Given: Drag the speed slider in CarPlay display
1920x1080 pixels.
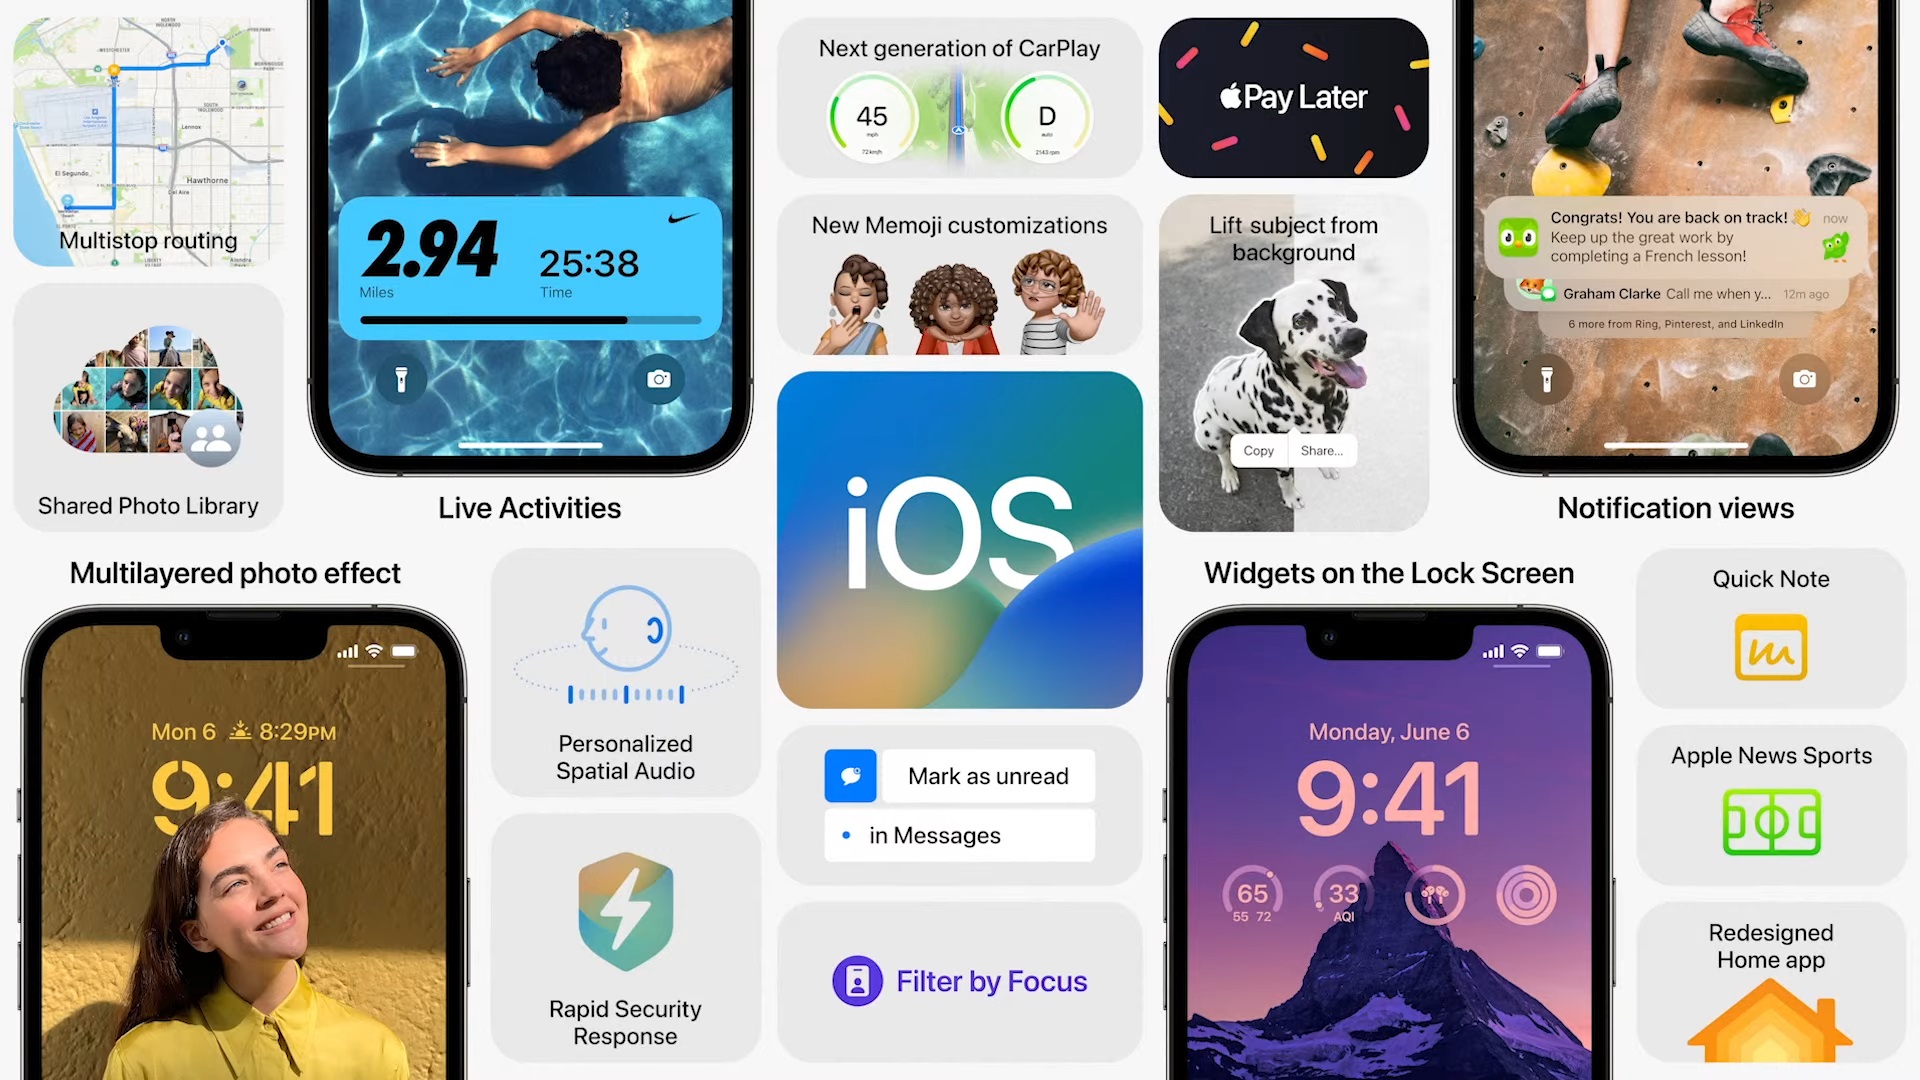Looking at the screenshot, I should coord(872,115).
